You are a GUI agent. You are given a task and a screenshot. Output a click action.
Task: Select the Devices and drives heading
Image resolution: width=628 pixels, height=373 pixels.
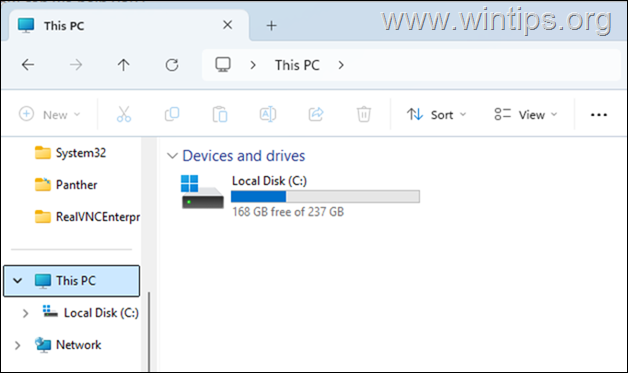coord(244,155)
